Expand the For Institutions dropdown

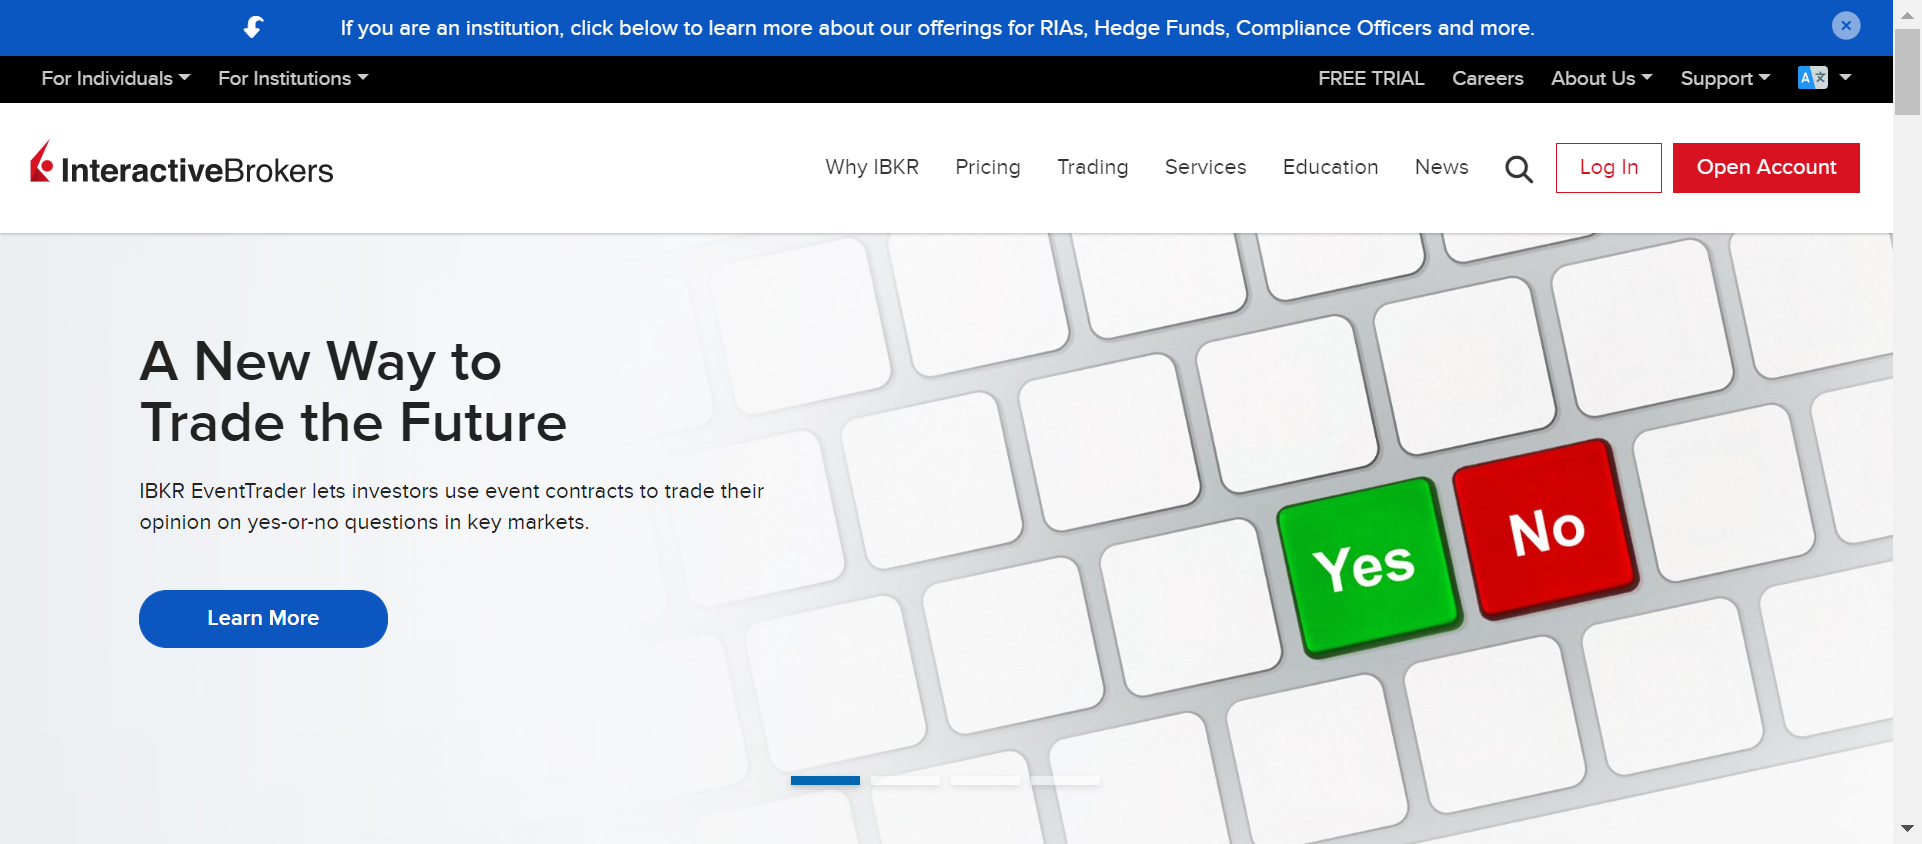coord(293,78)
